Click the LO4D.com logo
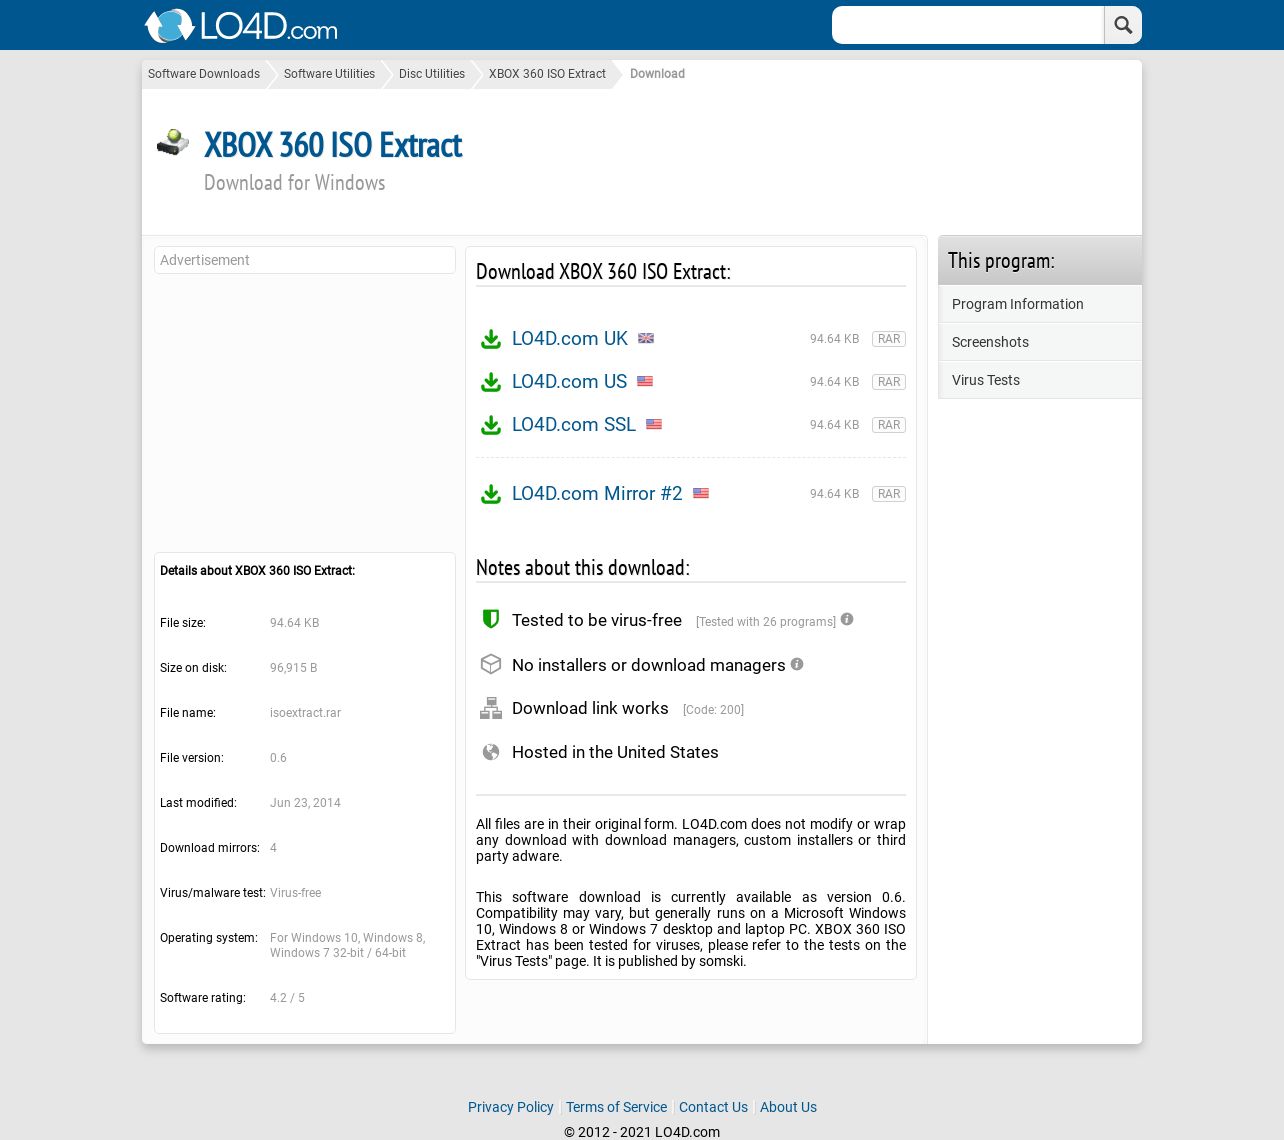1284x1140 pixels. [x=241, y=26]
